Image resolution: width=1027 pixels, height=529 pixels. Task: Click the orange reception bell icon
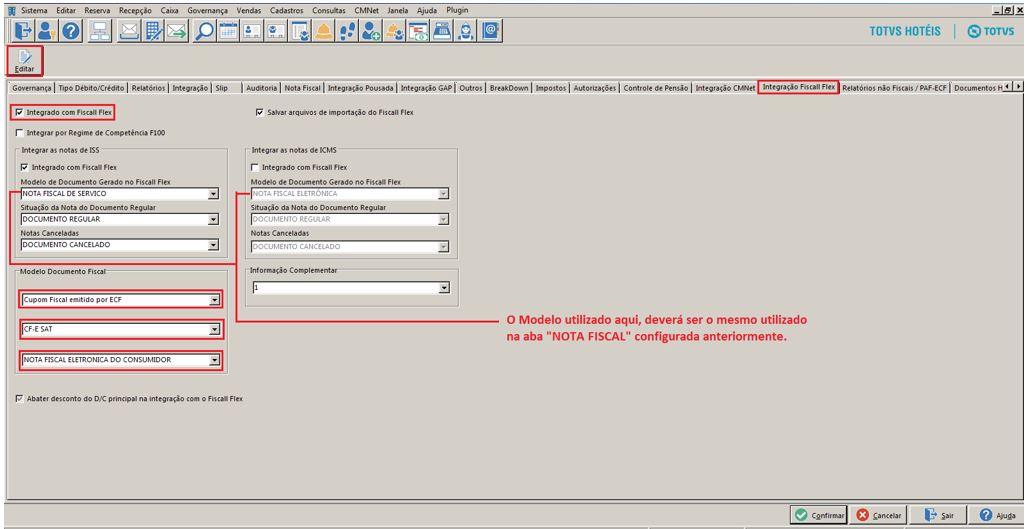coord(323,31)
